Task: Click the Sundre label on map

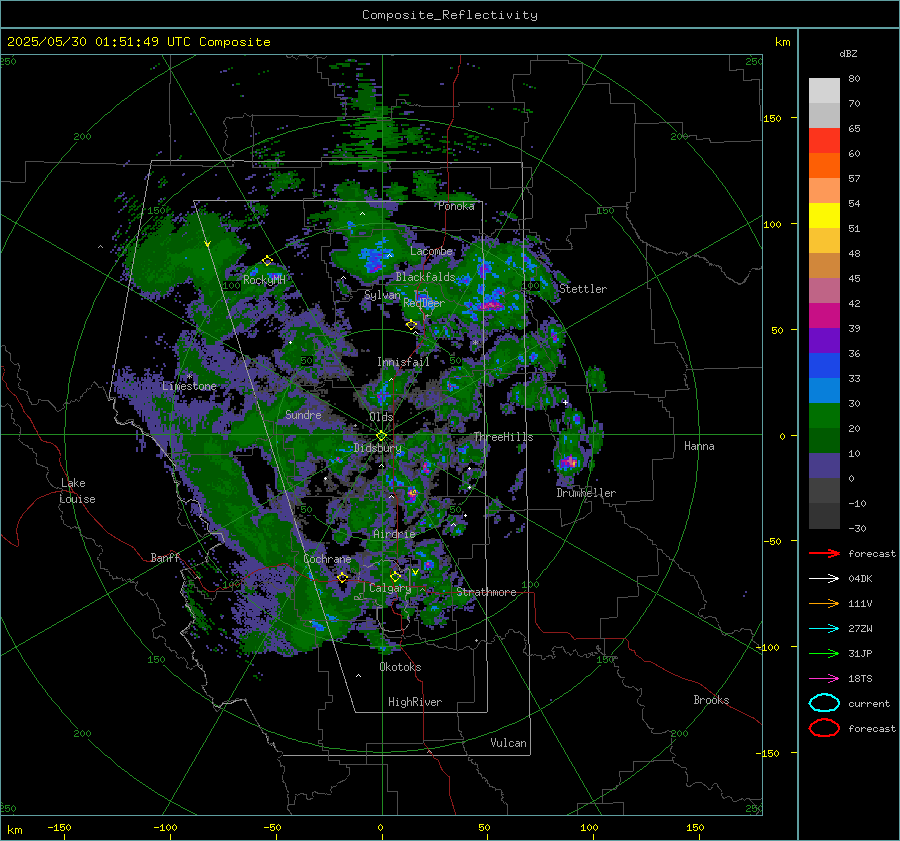Action: pyautogui.click(x=303, y=414)
